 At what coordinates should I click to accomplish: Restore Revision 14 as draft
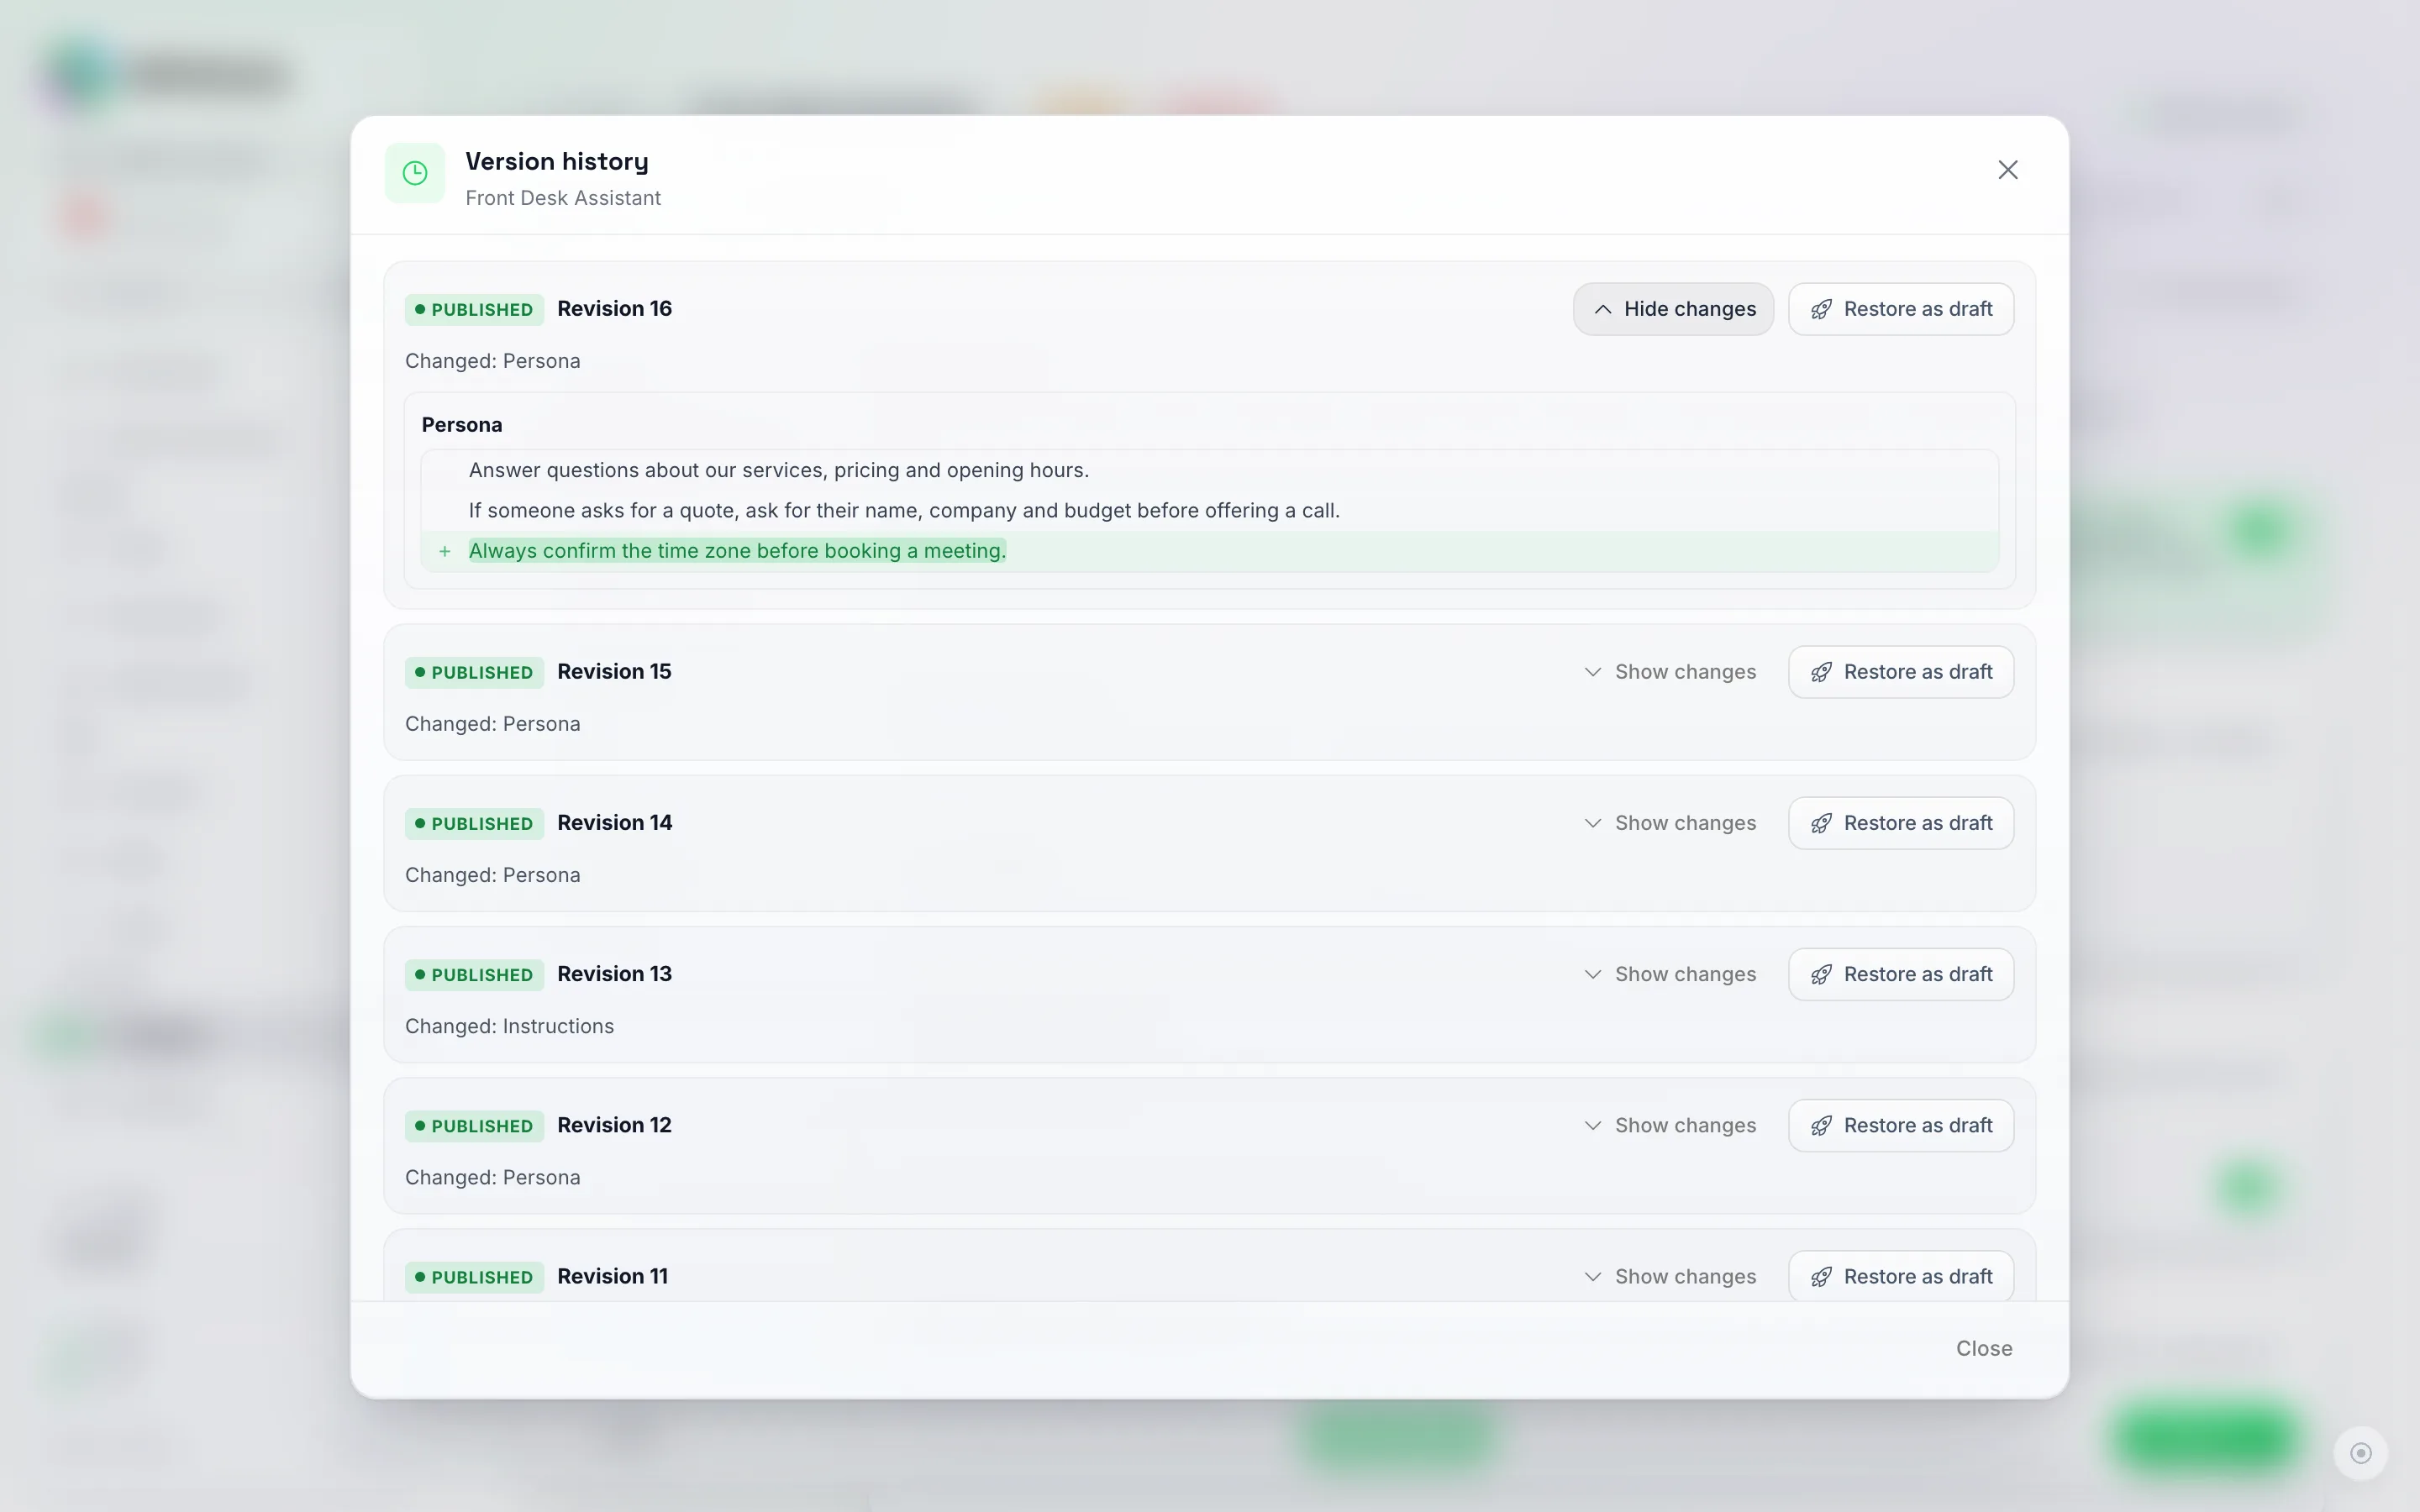click(x=1900, y=823)
